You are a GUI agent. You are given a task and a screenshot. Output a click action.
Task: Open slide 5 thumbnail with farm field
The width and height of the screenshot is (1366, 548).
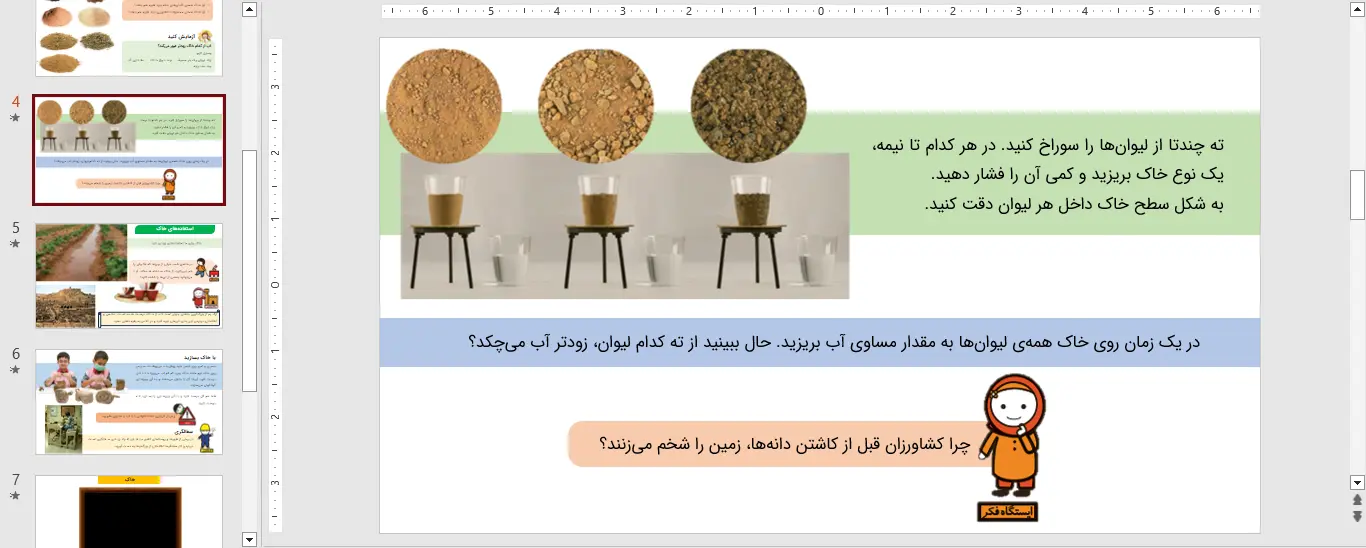pyautogui.click(x=129, y=276)
